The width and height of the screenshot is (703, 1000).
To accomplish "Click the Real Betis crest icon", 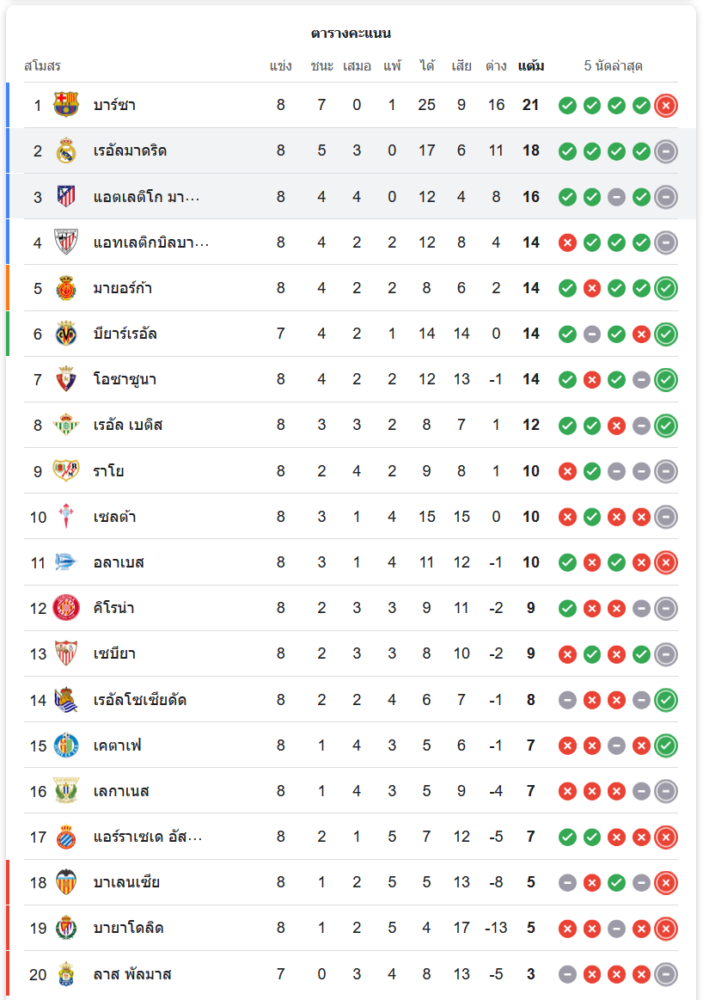I will point(66,425).
